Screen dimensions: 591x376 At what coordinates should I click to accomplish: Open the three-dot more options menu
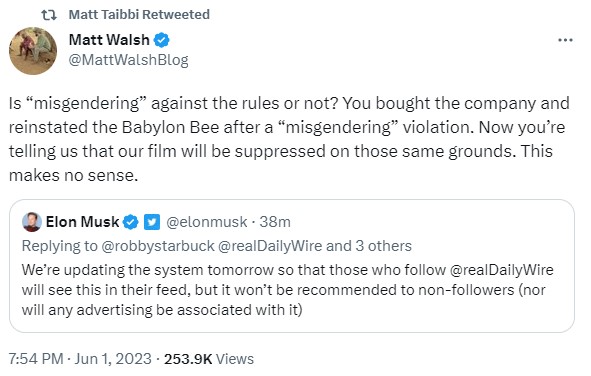pos(565,40)
